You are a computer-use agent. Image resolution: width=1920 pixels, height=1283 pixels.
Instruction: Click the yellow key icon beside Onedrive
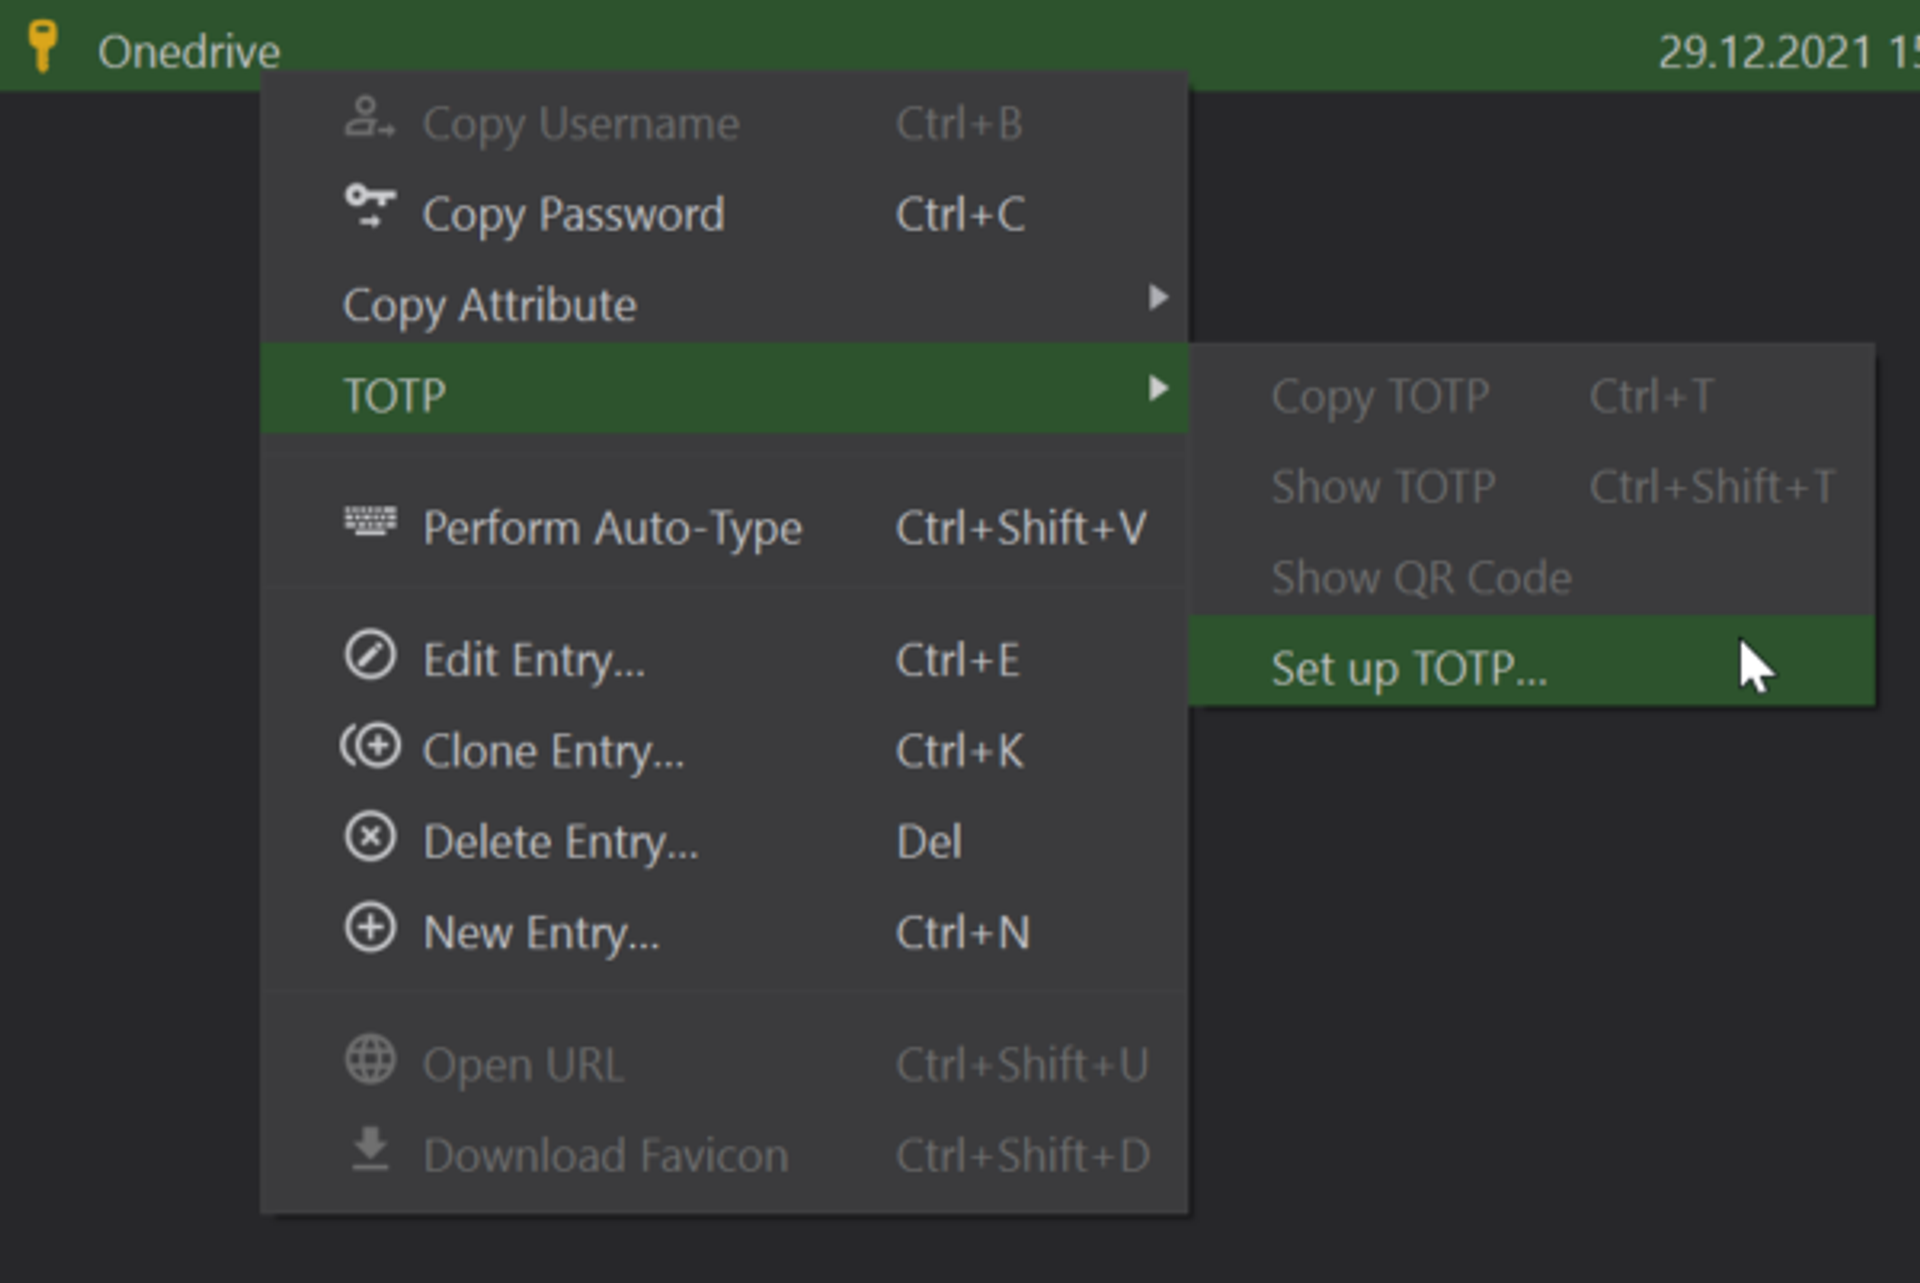click(x=42, y=47)
